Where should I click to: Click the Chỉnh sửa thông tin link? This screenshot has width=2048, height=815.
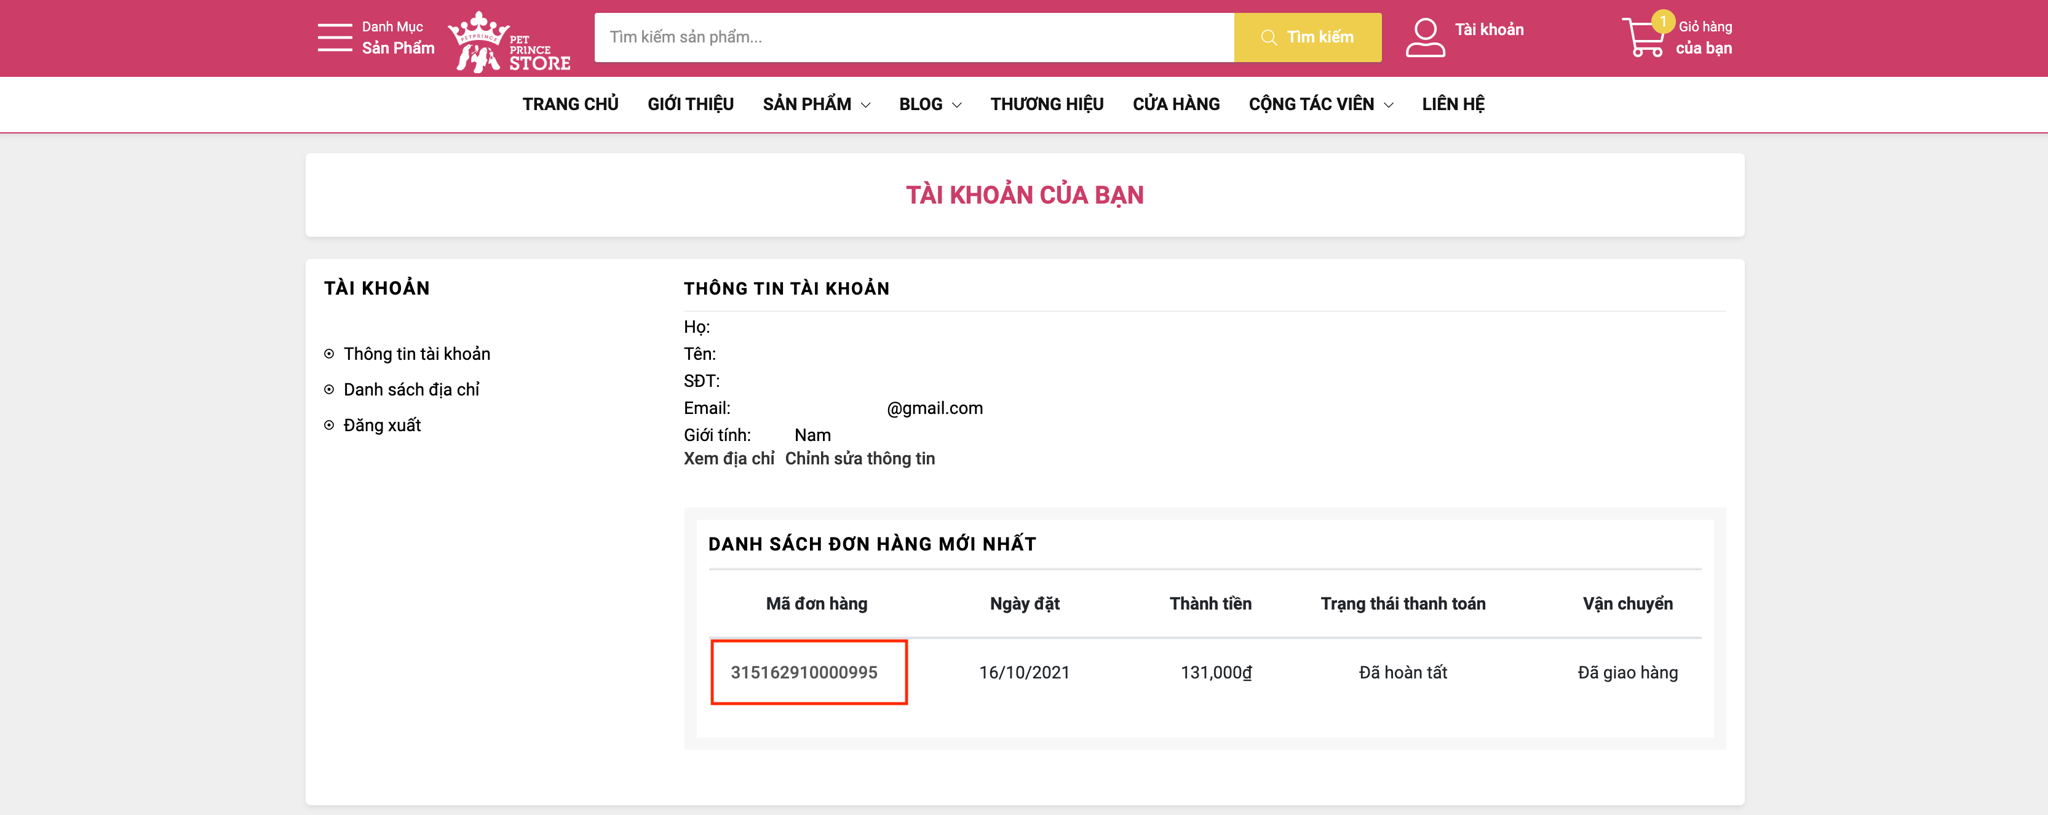coord(860,459)
